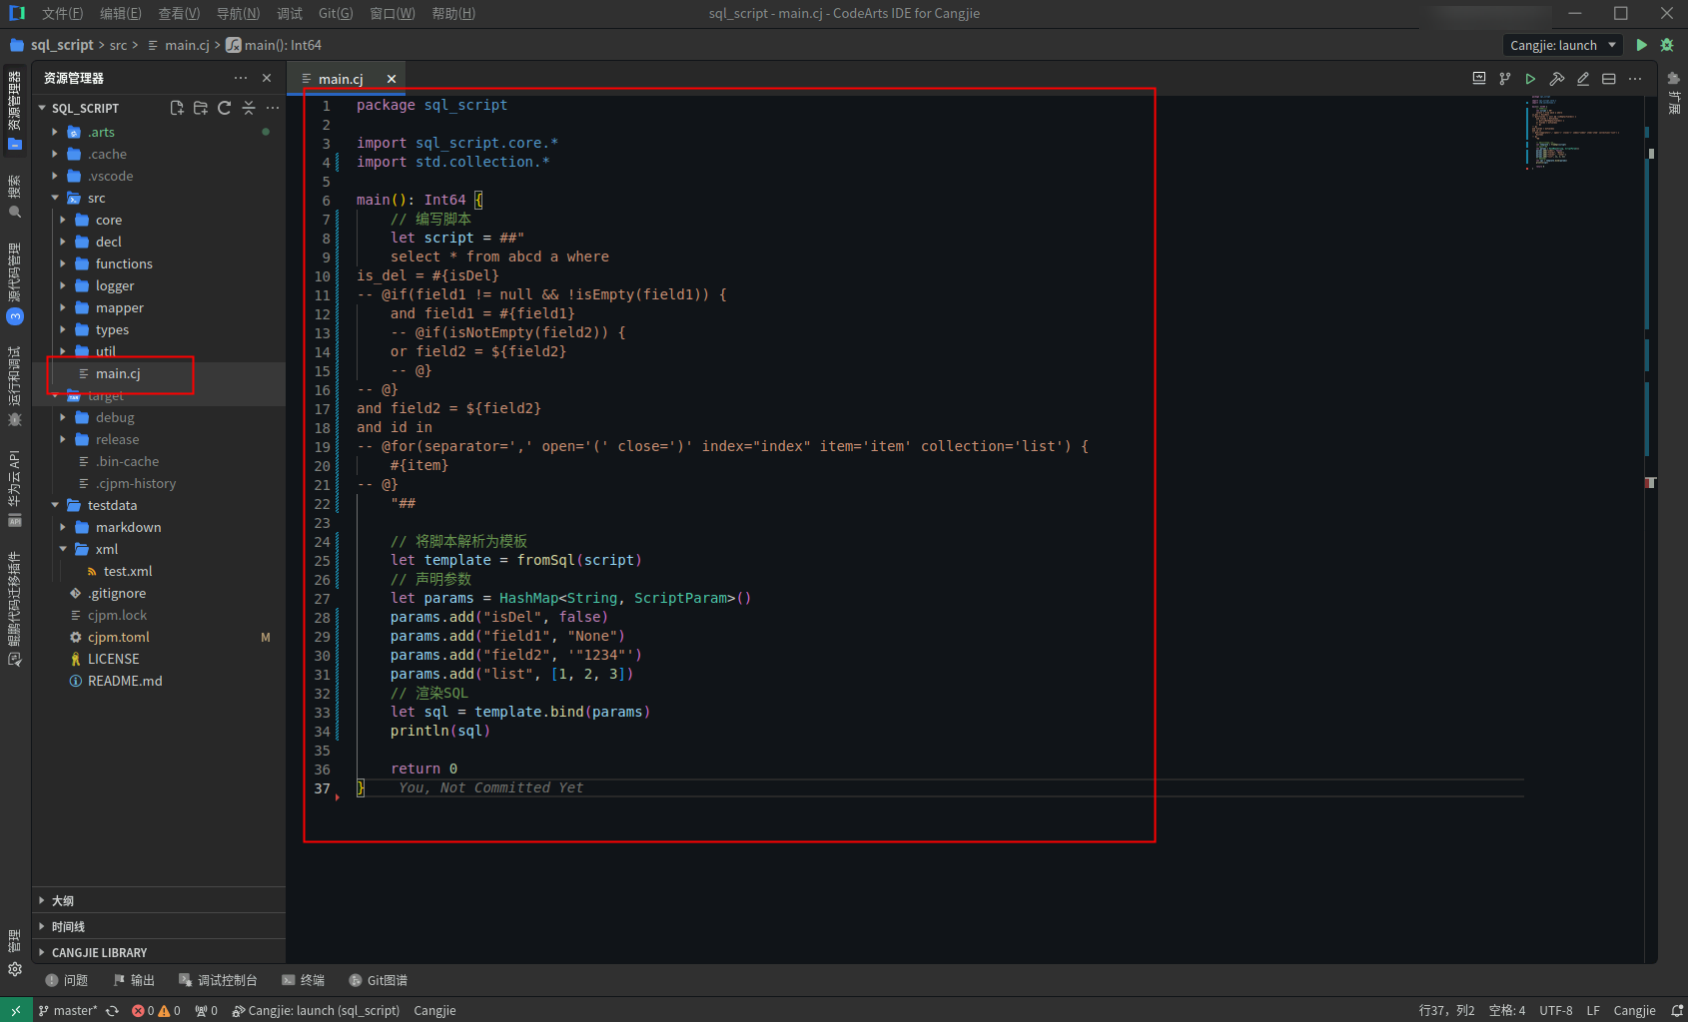Start debugging with the green bug icon

1667,45
